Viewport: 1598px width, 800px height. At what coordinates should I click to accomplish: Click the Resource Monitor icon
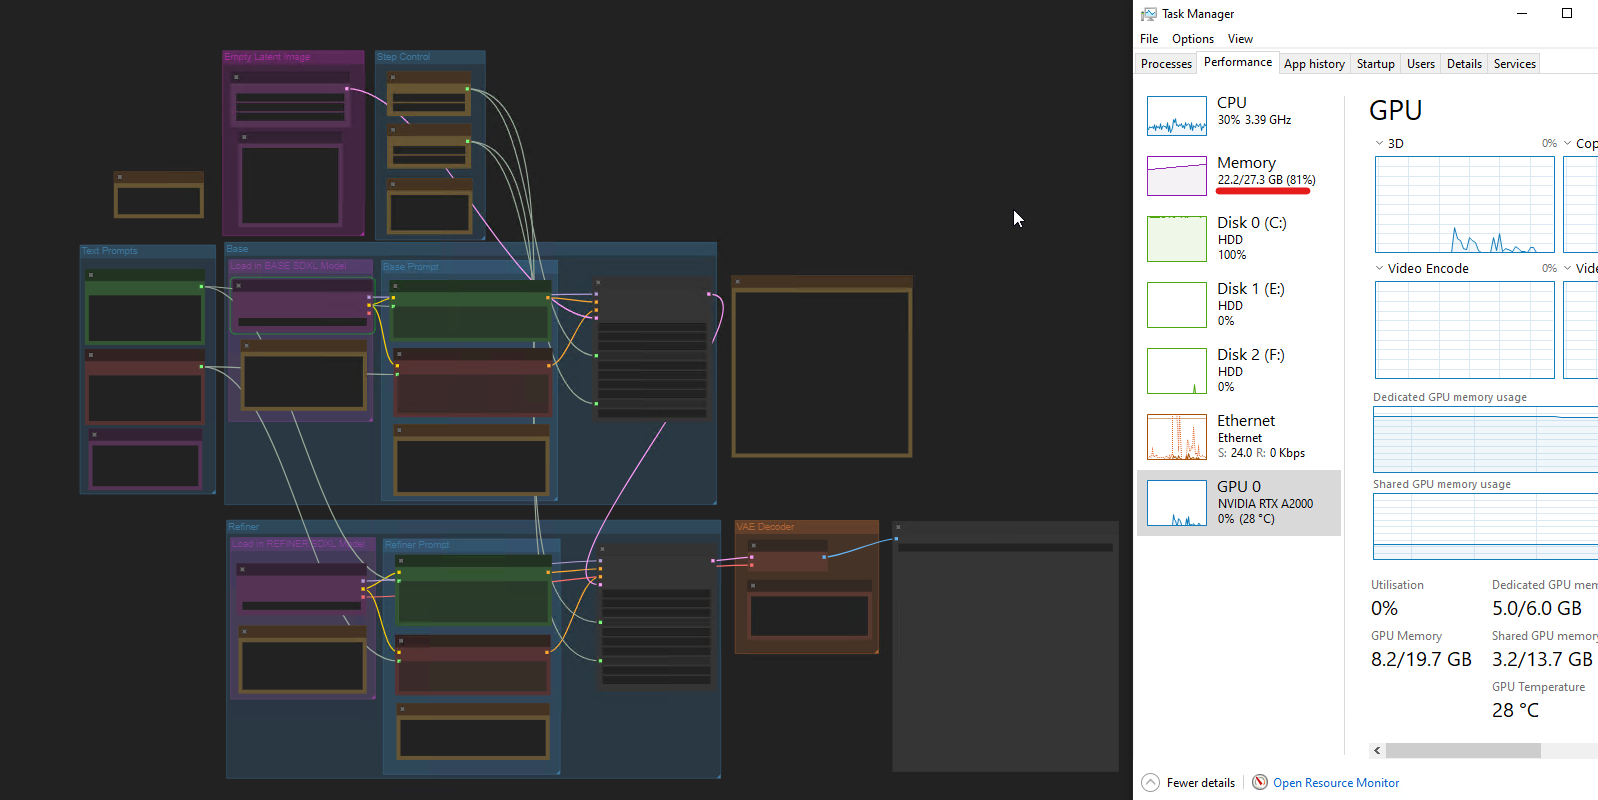point(1260,782)
